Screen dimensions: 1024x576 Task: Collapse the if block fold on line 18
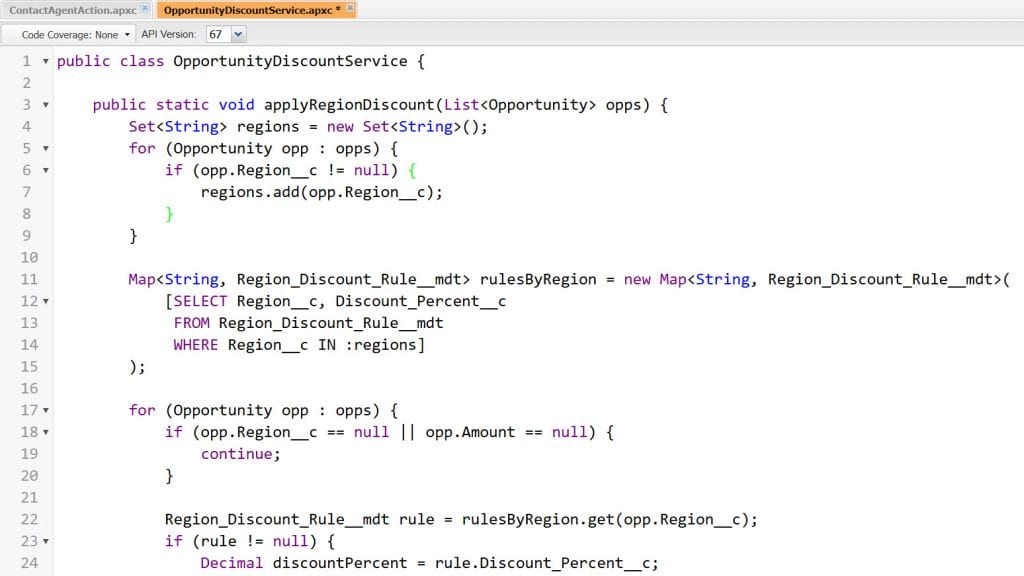click(x=46, y=432)
